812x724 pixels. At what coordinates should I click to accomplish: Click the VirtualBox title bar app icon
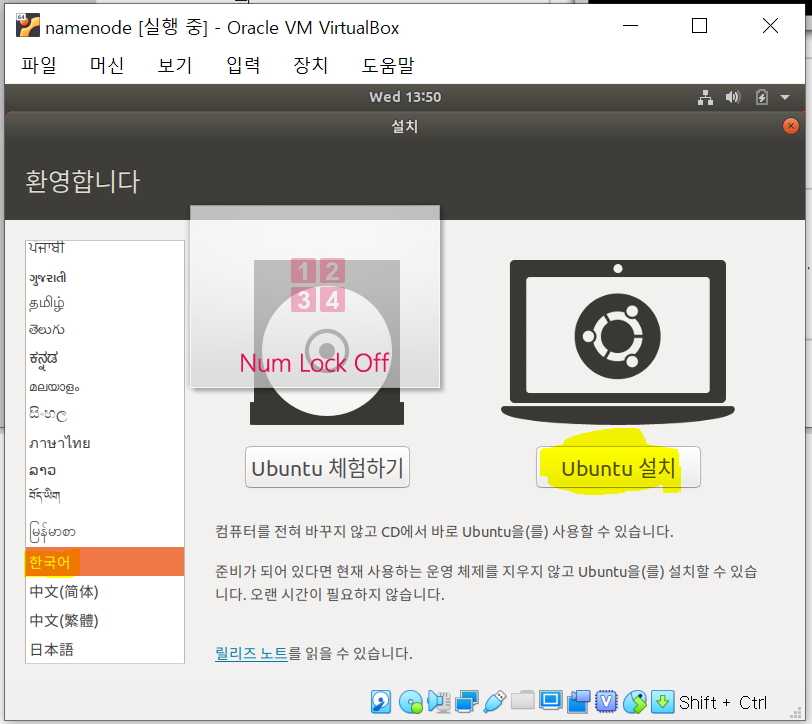[27, 26]
